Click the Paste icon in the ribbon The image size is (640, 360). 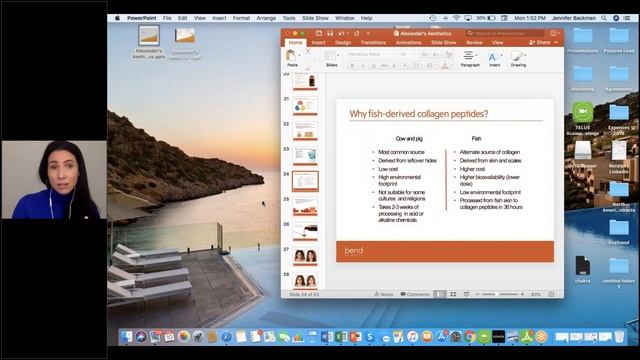click(x=291, y=56)
